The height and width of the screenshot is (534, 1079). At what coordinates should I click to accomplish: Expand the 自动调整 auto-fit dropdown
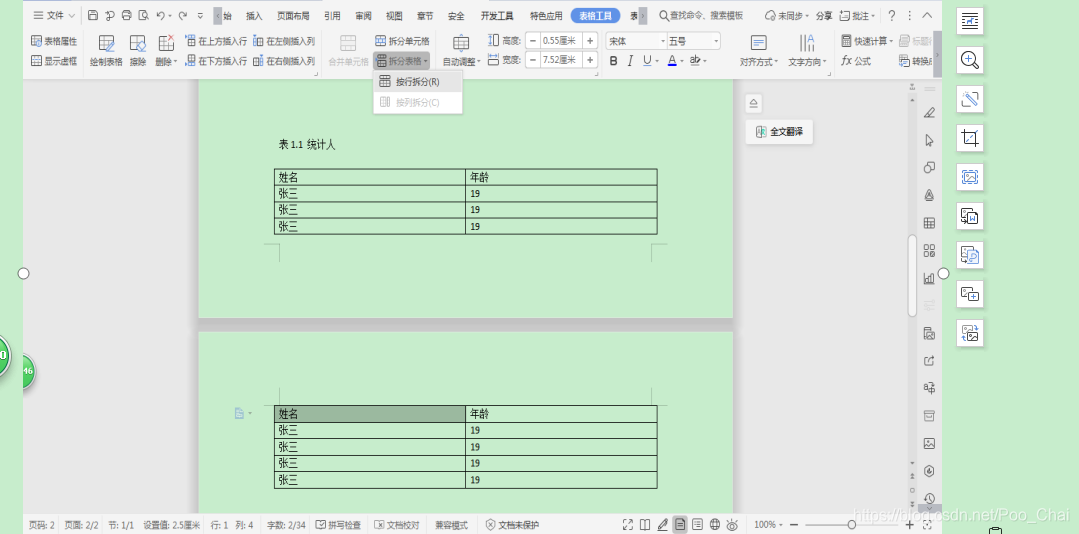coord(461,61)
